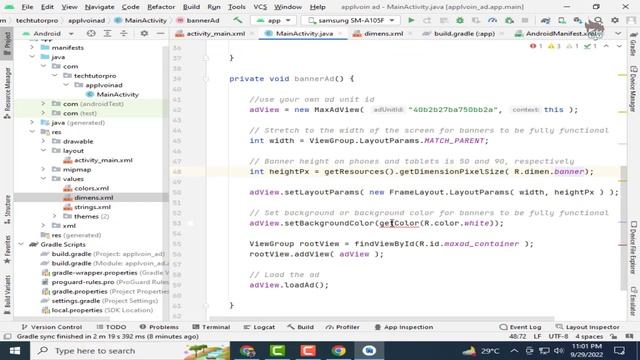The height and width of the screenshot is (360, 640).
Task: Select dimens.xml in project tree
Action: point(93,198)
